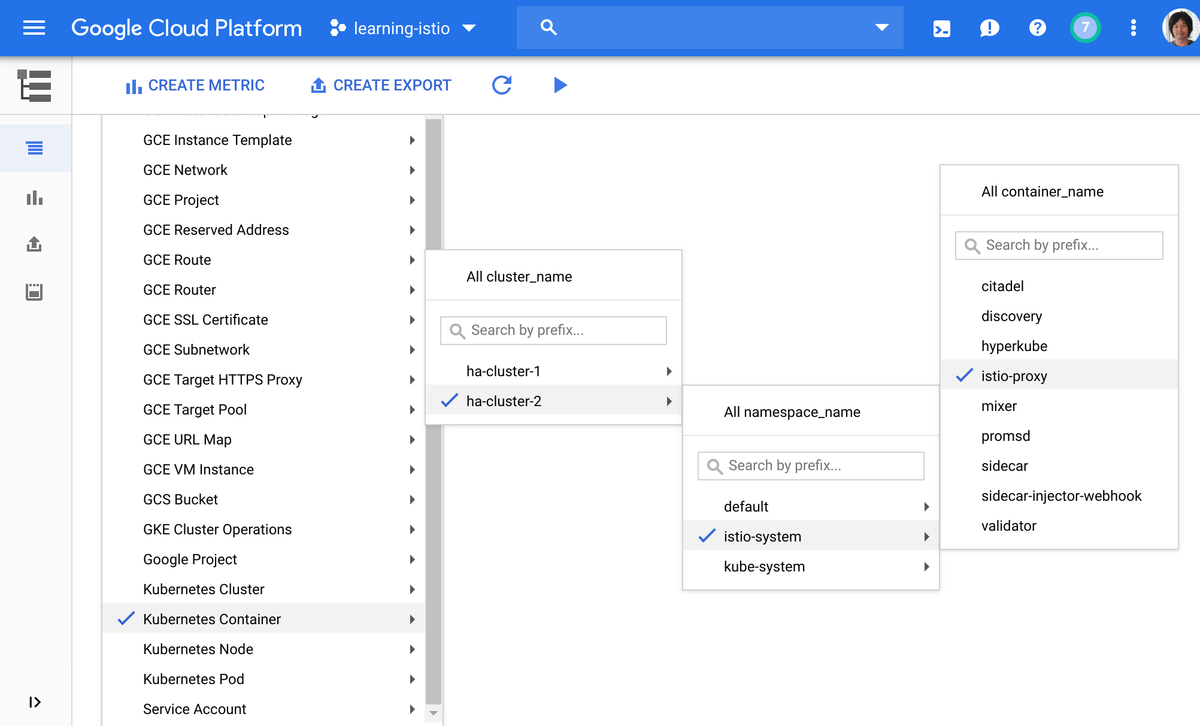This screenshot has width=1200, height=726.
Task: Activate Cloud Shell icon
Action: click(941, 28)
